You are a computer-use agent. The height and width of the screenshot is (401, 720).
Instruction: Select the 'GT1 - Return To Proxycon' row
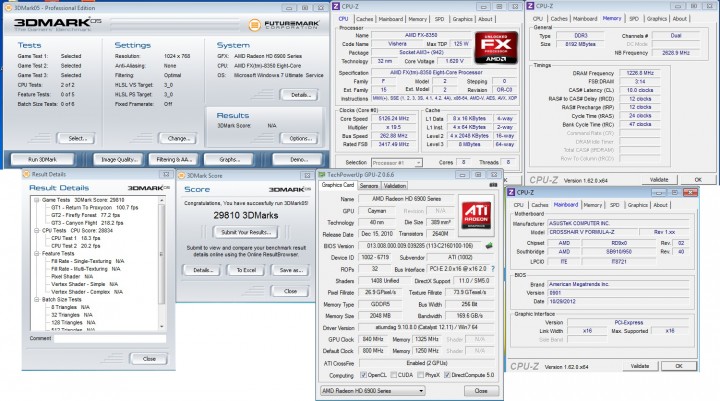(x=95, y=208)
